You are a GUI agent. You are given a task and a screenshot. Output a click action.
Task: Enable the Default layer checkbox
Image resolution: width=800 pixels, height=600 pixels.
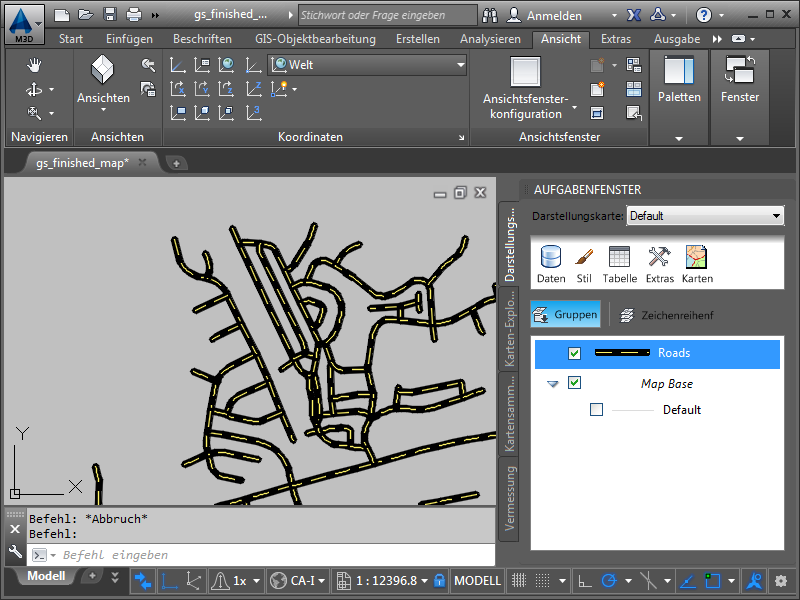point(597,409)
